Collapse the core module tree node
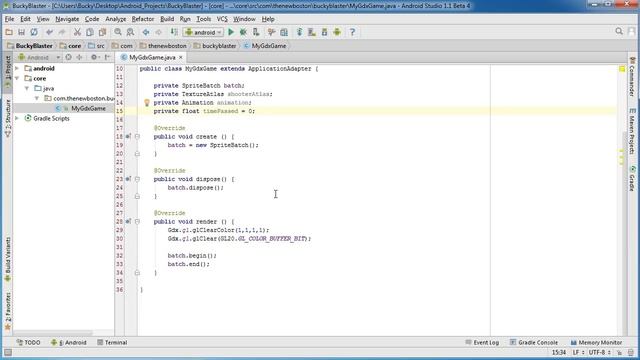Screen dimensions: 640x360 [17, 78]
